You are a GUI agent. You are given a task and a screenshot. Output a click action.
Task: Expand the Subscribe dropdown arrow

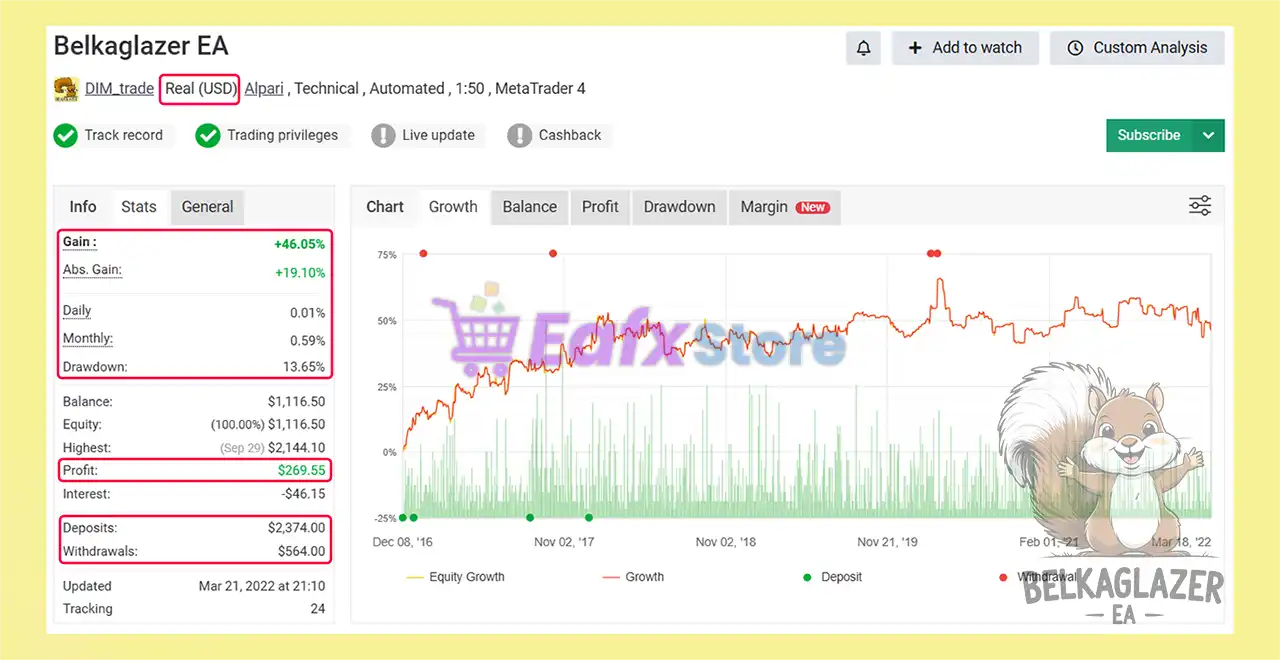1208,135
